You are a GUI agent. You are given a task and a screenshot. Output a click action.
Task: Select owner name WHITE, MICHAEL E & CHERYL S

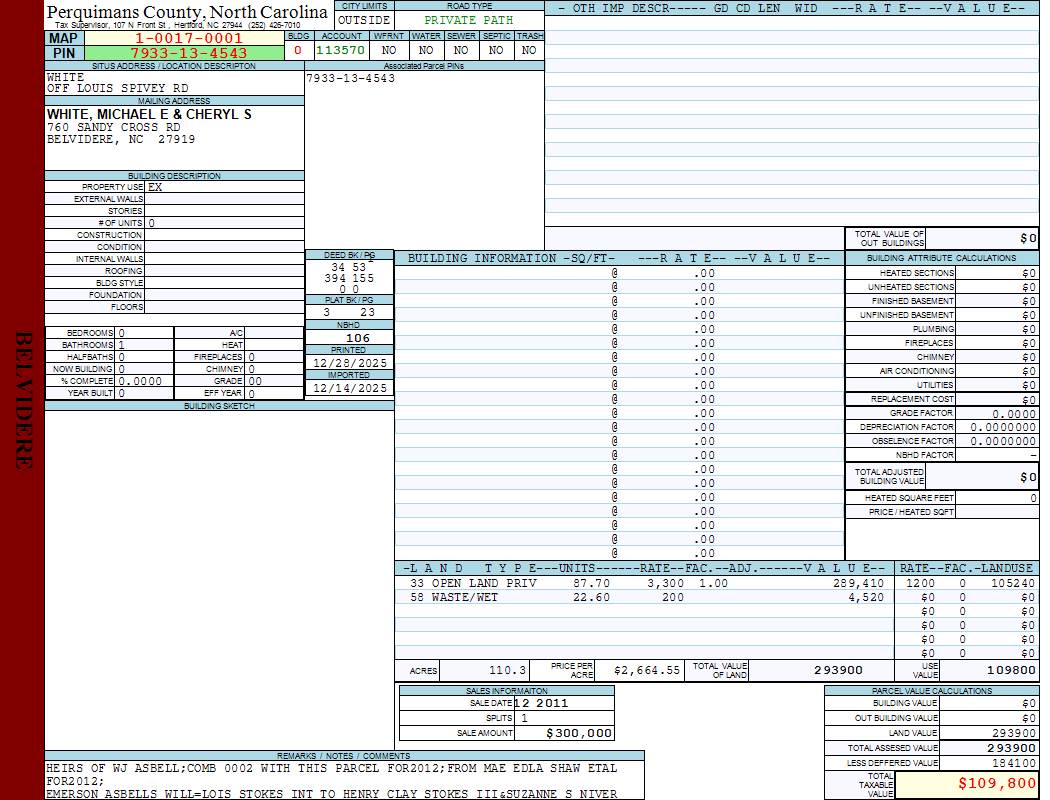149,115
